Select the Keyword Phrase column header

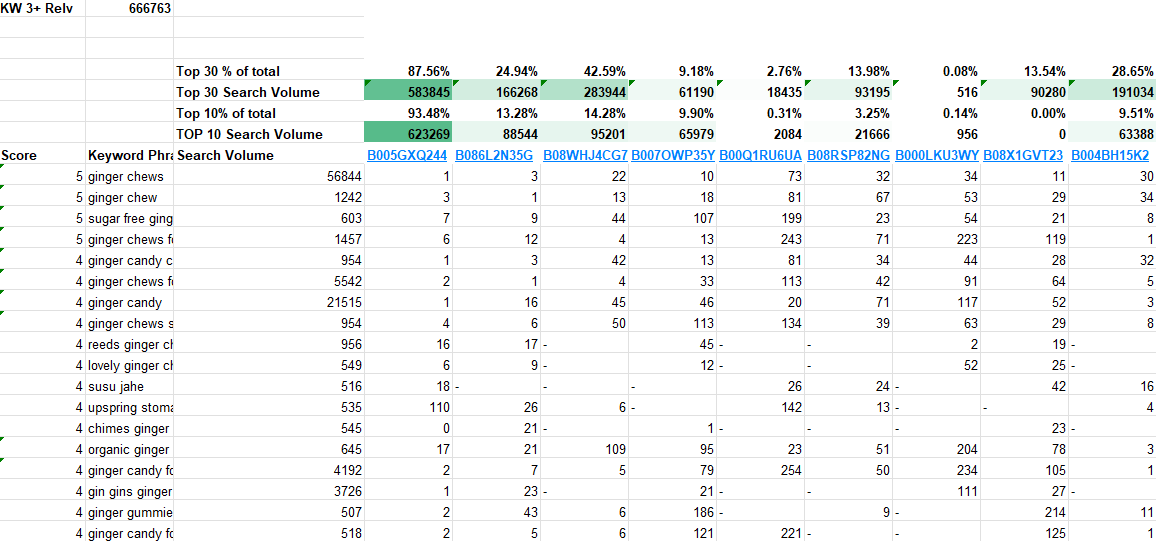[130, 156]
